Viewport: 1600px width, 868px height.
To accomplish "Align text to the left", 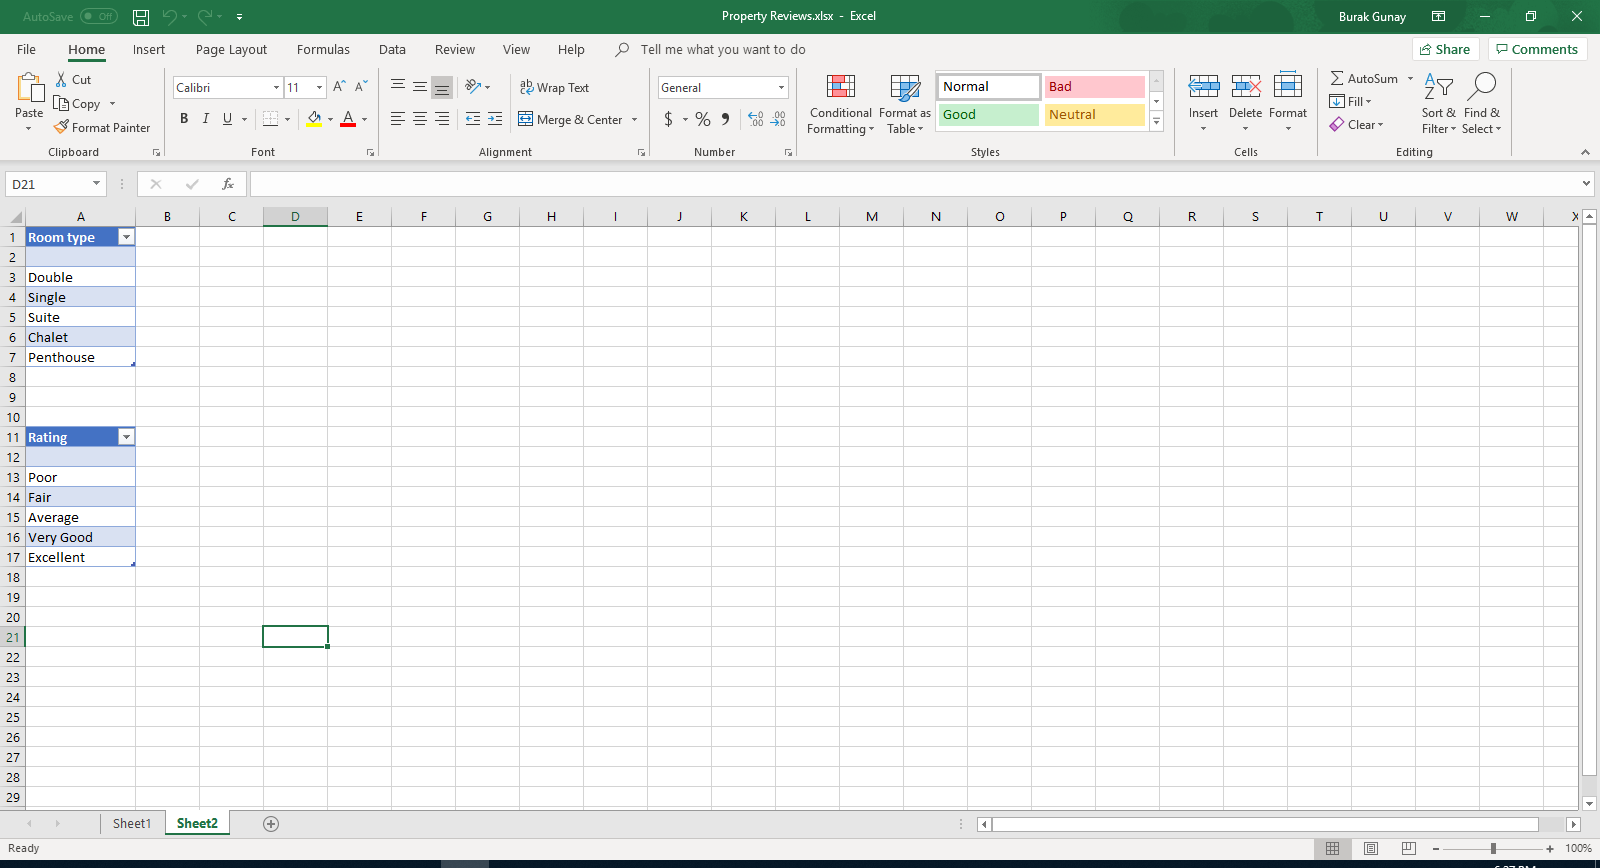I will coord(398,119).
